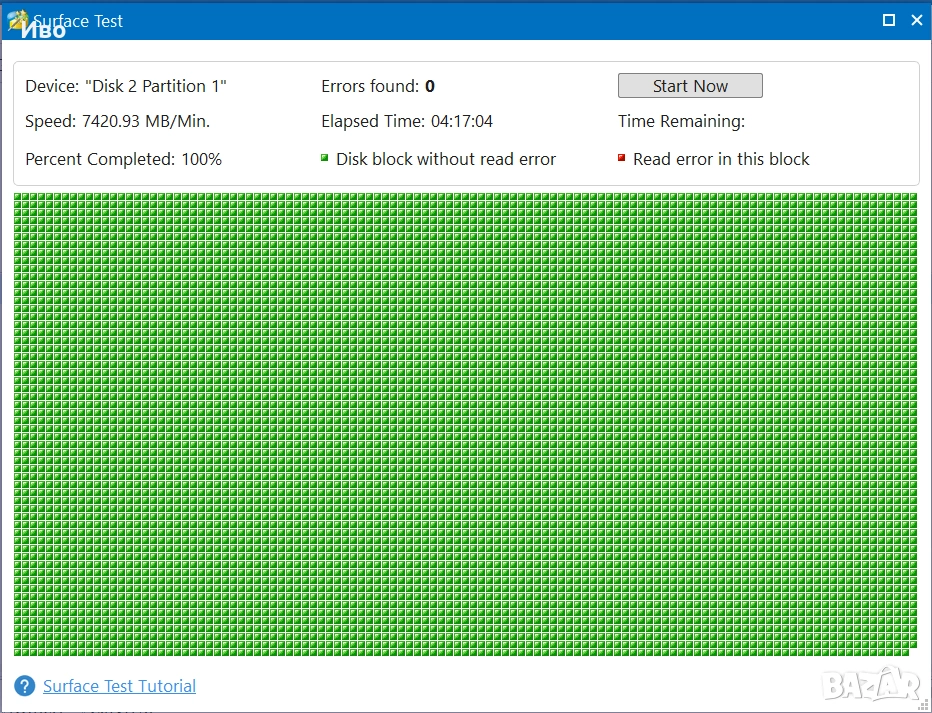932x713 pixels.
Task: Select the top-right green disk block
Action: tap(912, 199)
